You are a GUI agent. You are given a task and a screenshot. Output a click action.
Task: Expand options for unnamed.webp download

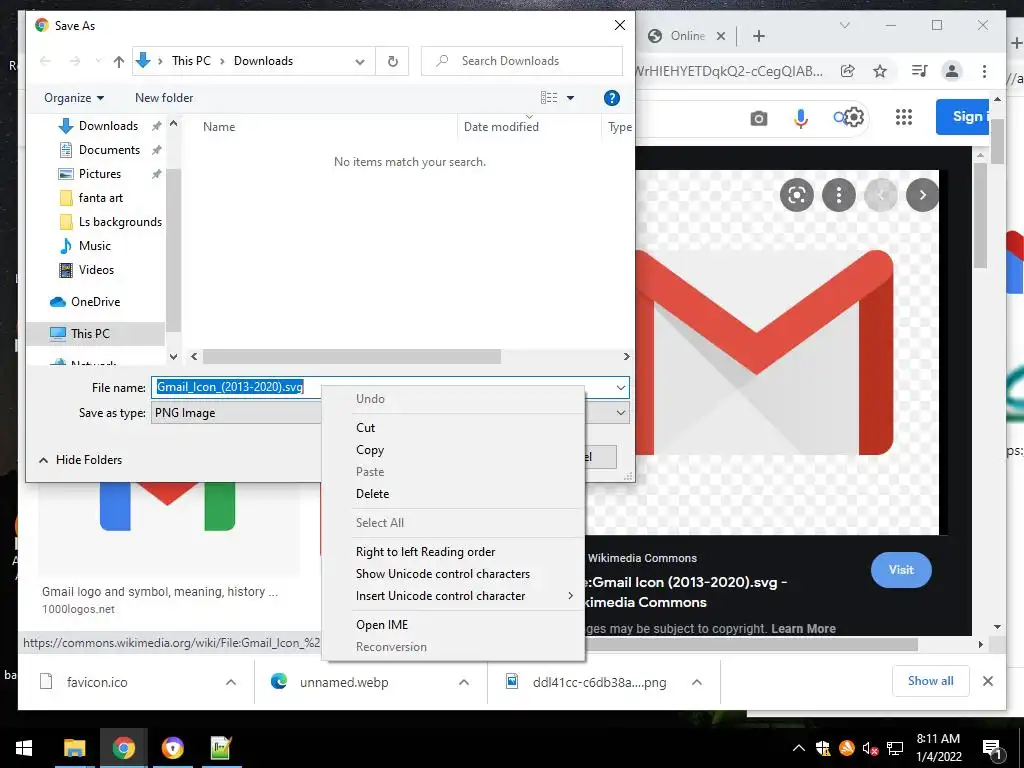(464, 682)
